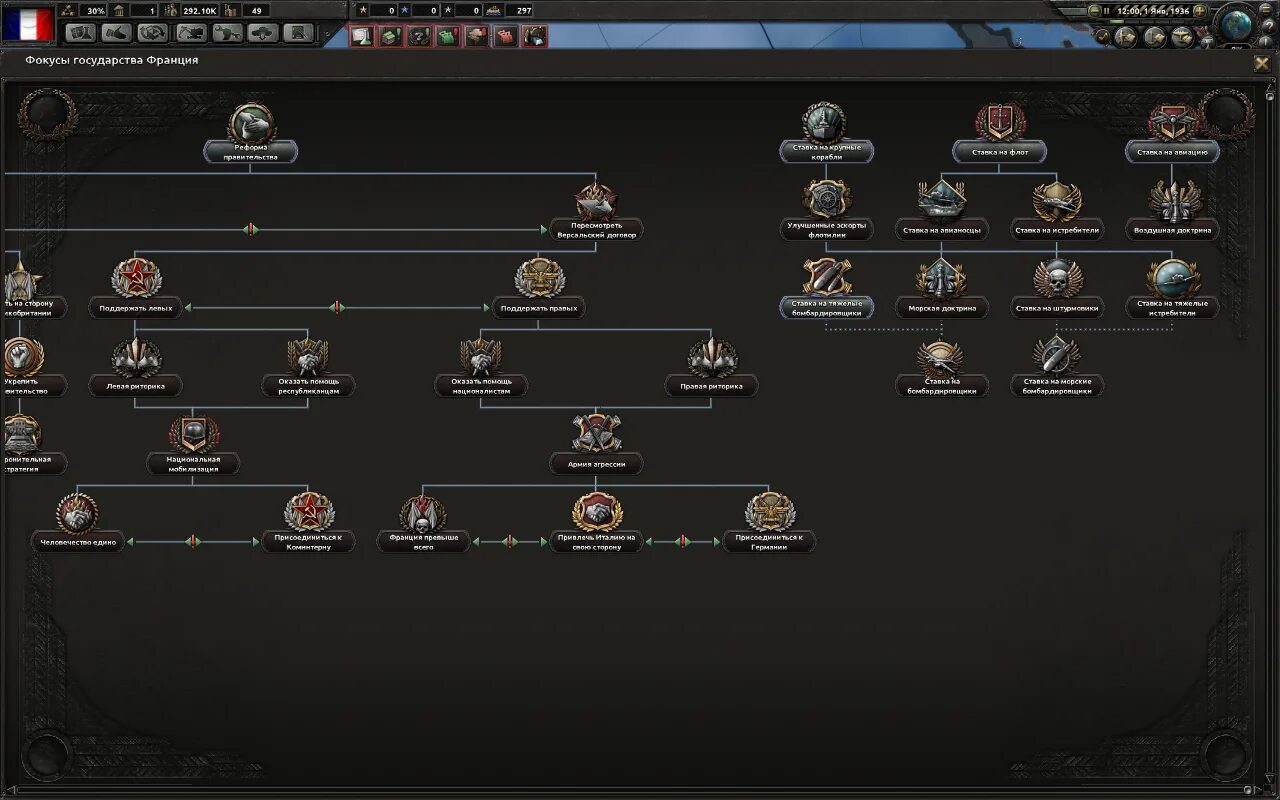The image size is (1280, 800).
Task: Click the green factory alert with red exclamation
Action: tap(448, 36)
